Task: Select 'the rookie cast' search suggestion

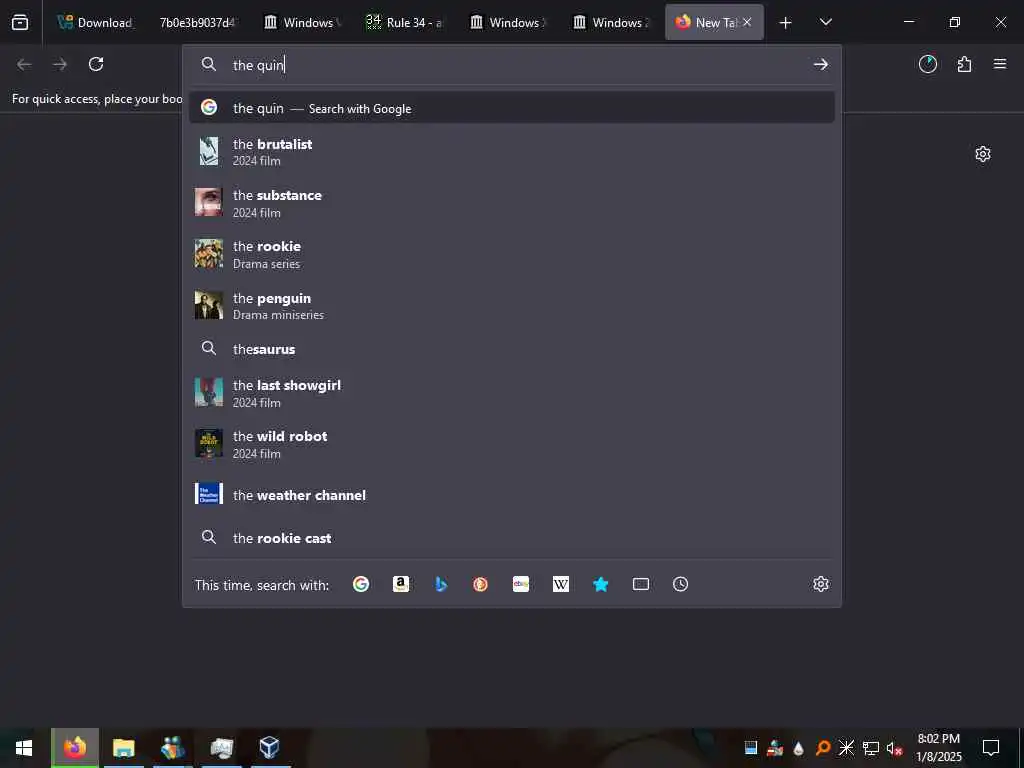Action: (x=511, y=538)
